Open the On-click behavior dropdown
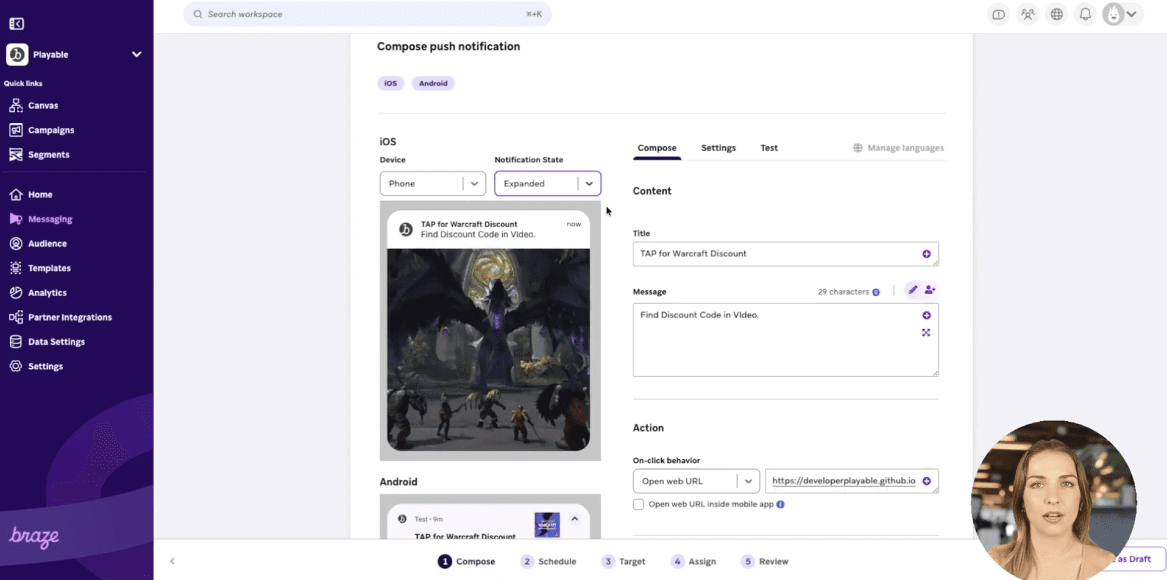This screenshot has height=580, width=1167. [x=697, y=481]
